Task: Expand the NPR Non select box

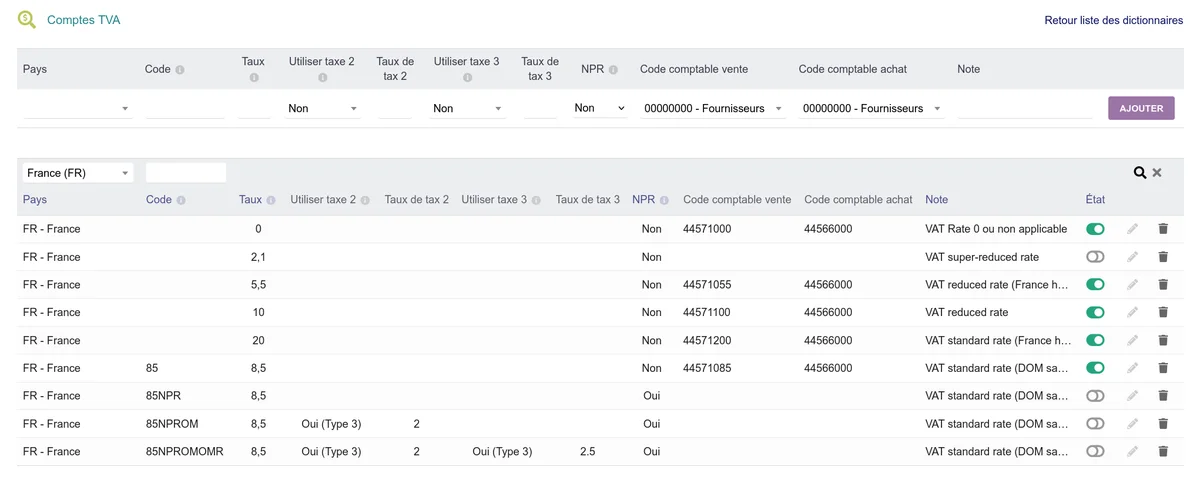Action: [600, 108]
